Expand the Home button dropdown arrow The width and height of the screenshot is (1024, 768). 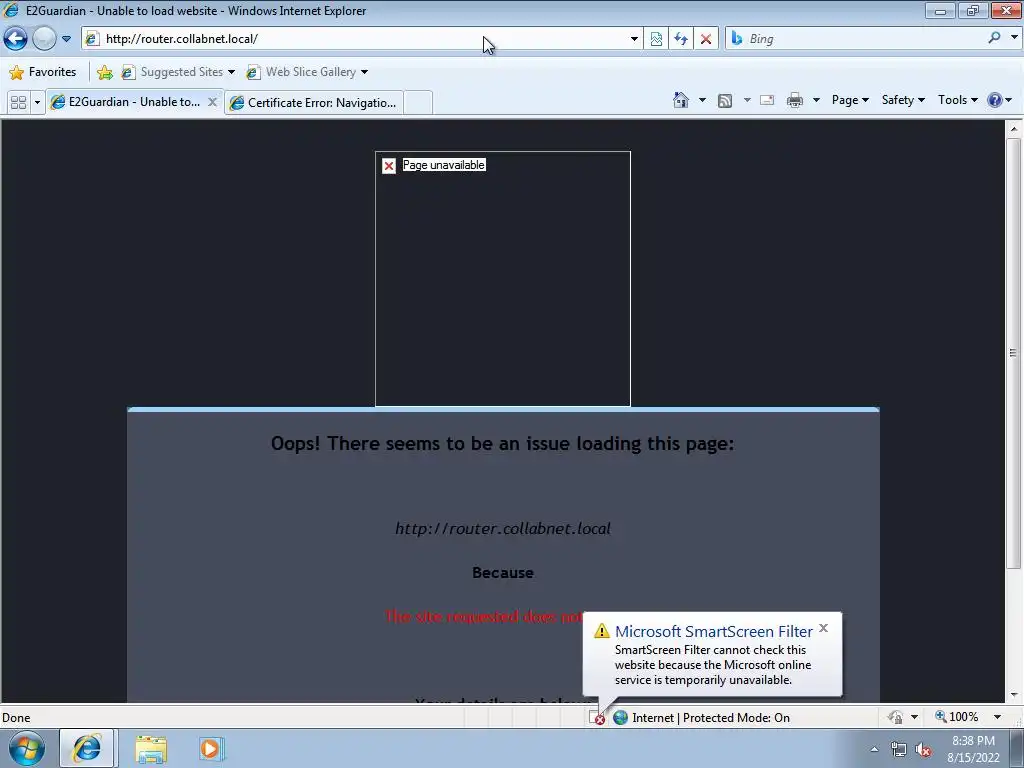[x=702, y=100]
